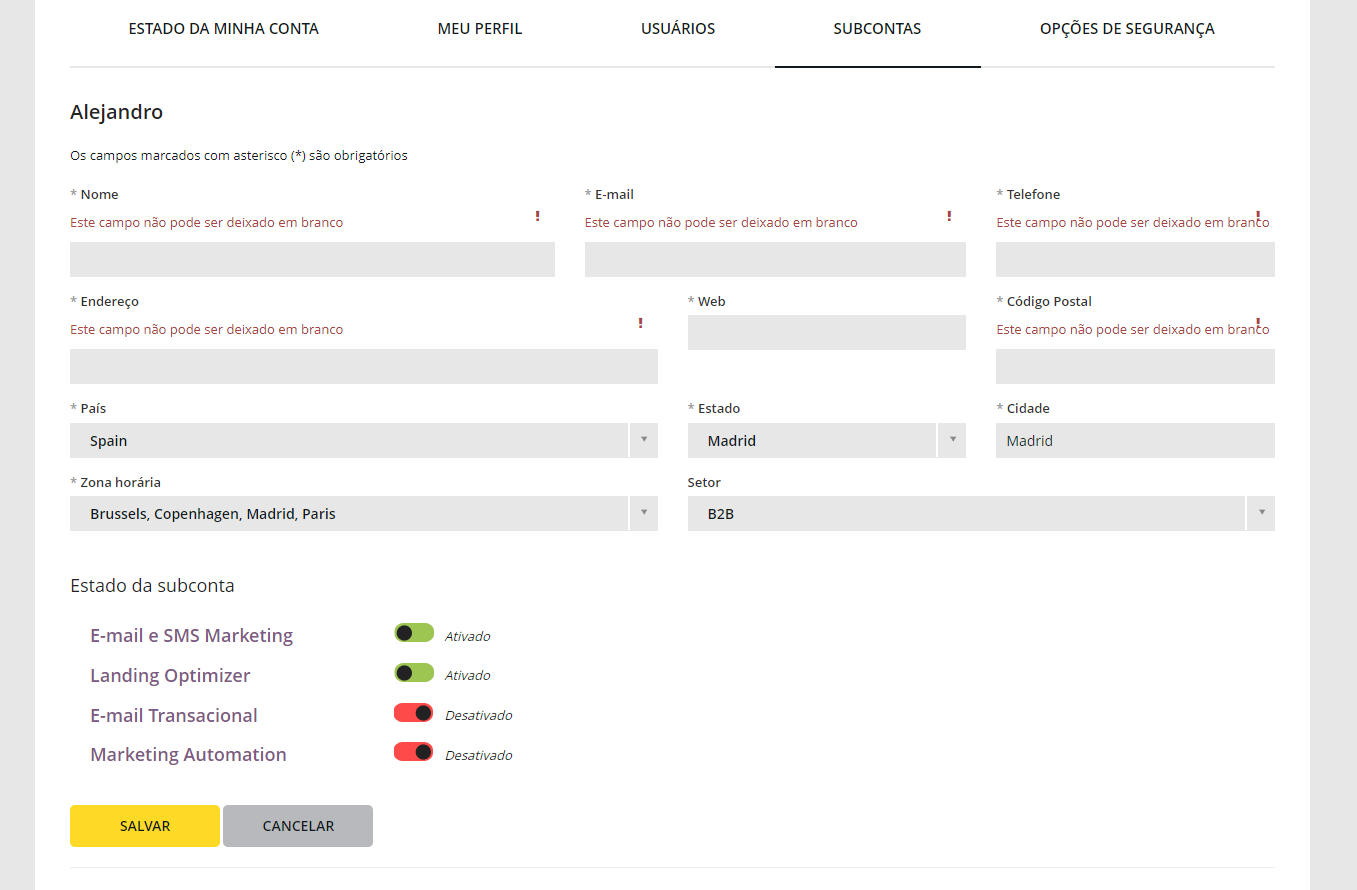
Task: Open the Opções de Segurança tab
Action: click(x=1127, y=29)
